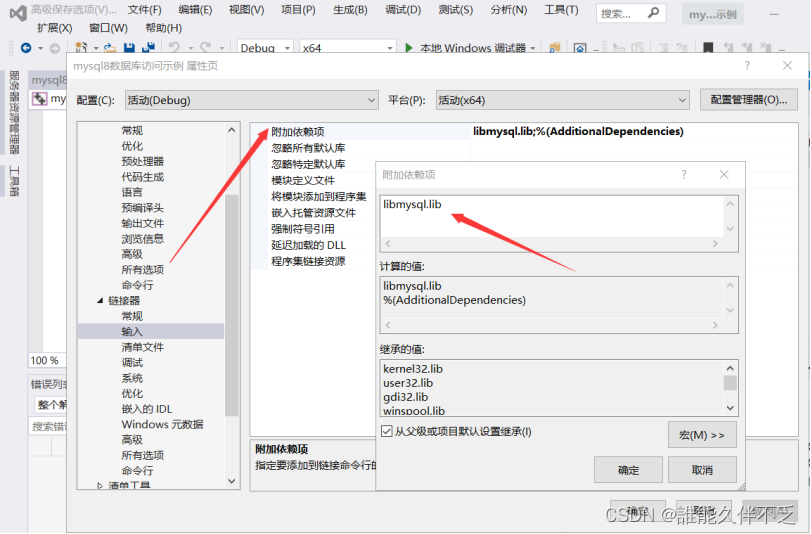
Task: Toggle 从父级或项目默认设置继承 checkbox
Action: 386,431
